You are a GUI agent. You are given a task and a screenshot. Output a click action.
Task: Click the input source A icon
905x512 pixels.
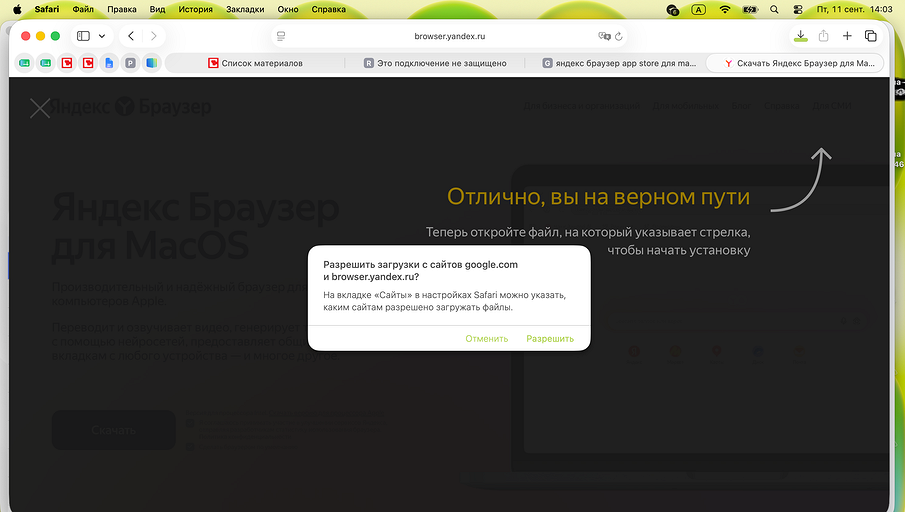(698, 9)
